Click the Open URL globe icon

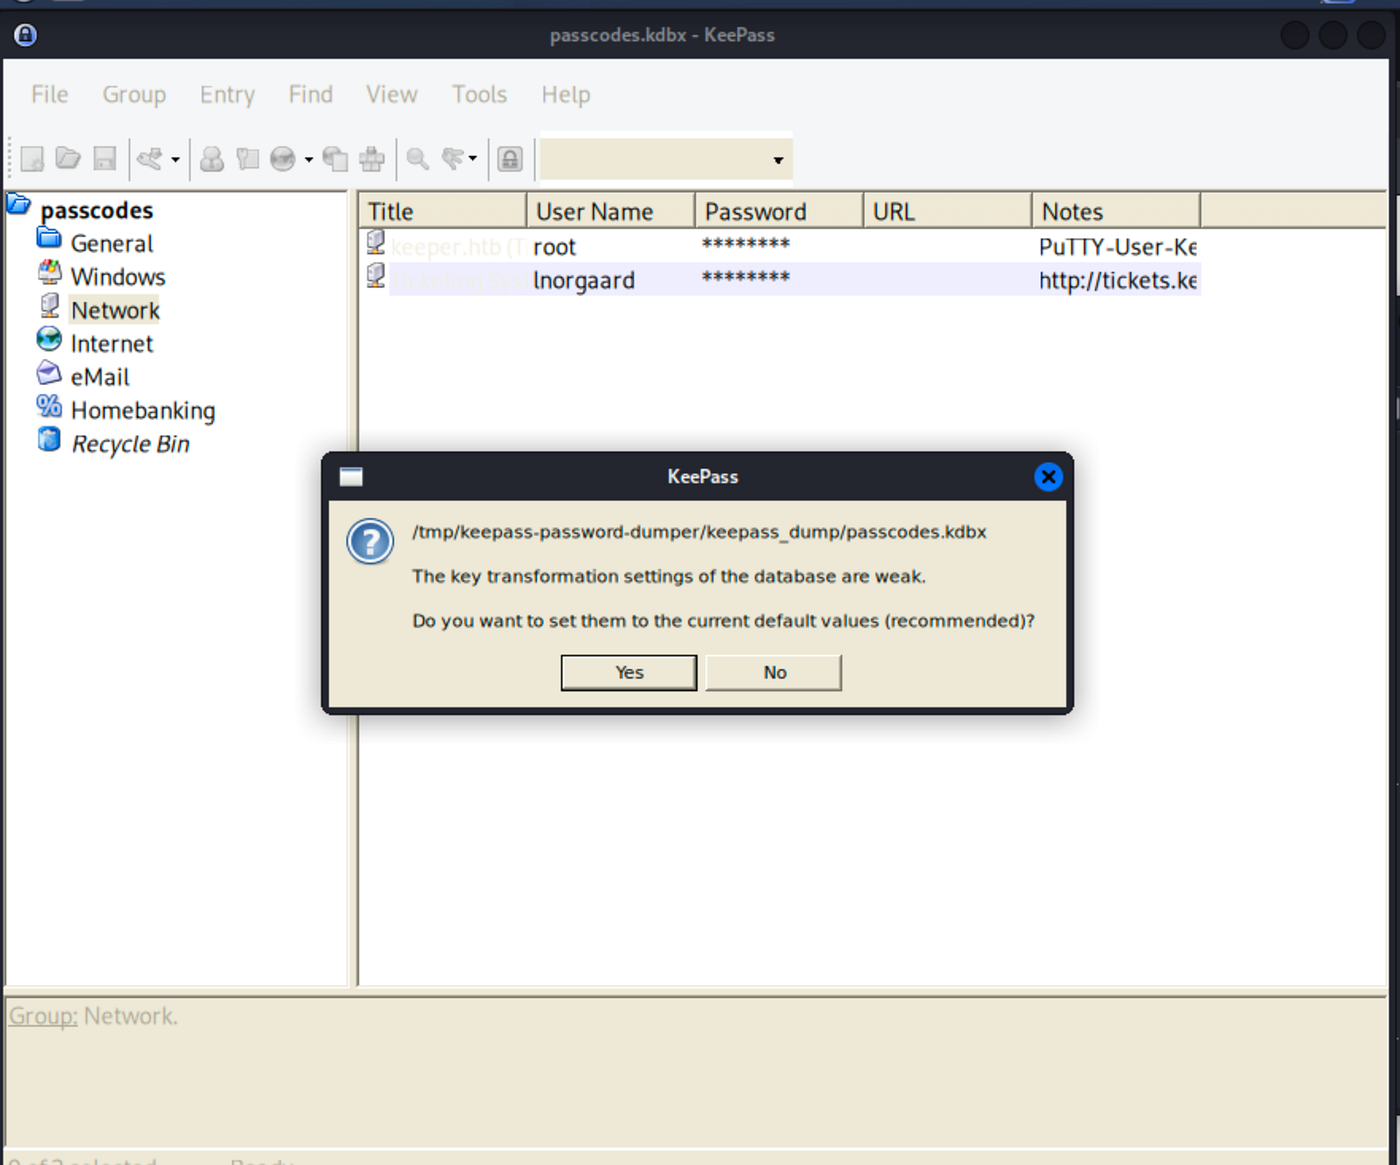point(283,158)
